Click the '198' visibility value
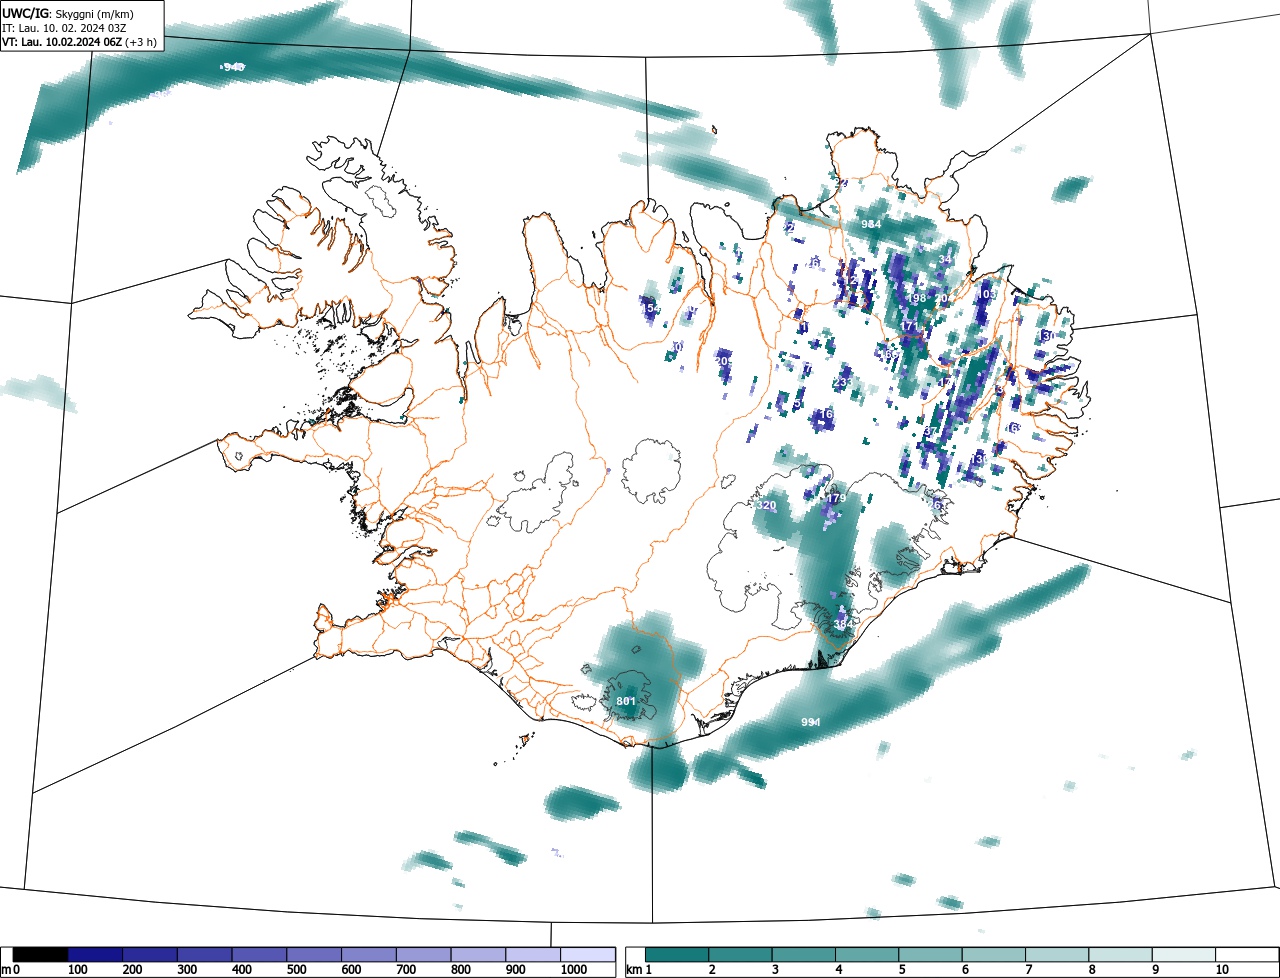The image size is (1280, 978). coord(917,299)
